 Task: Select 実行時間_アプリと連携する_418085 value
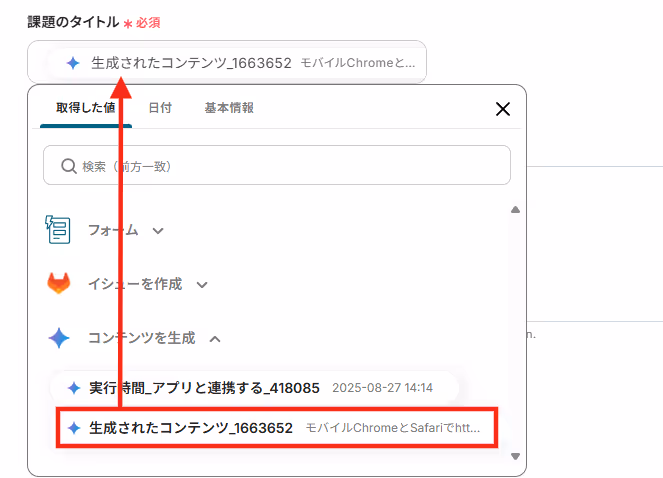pos(254,387)
